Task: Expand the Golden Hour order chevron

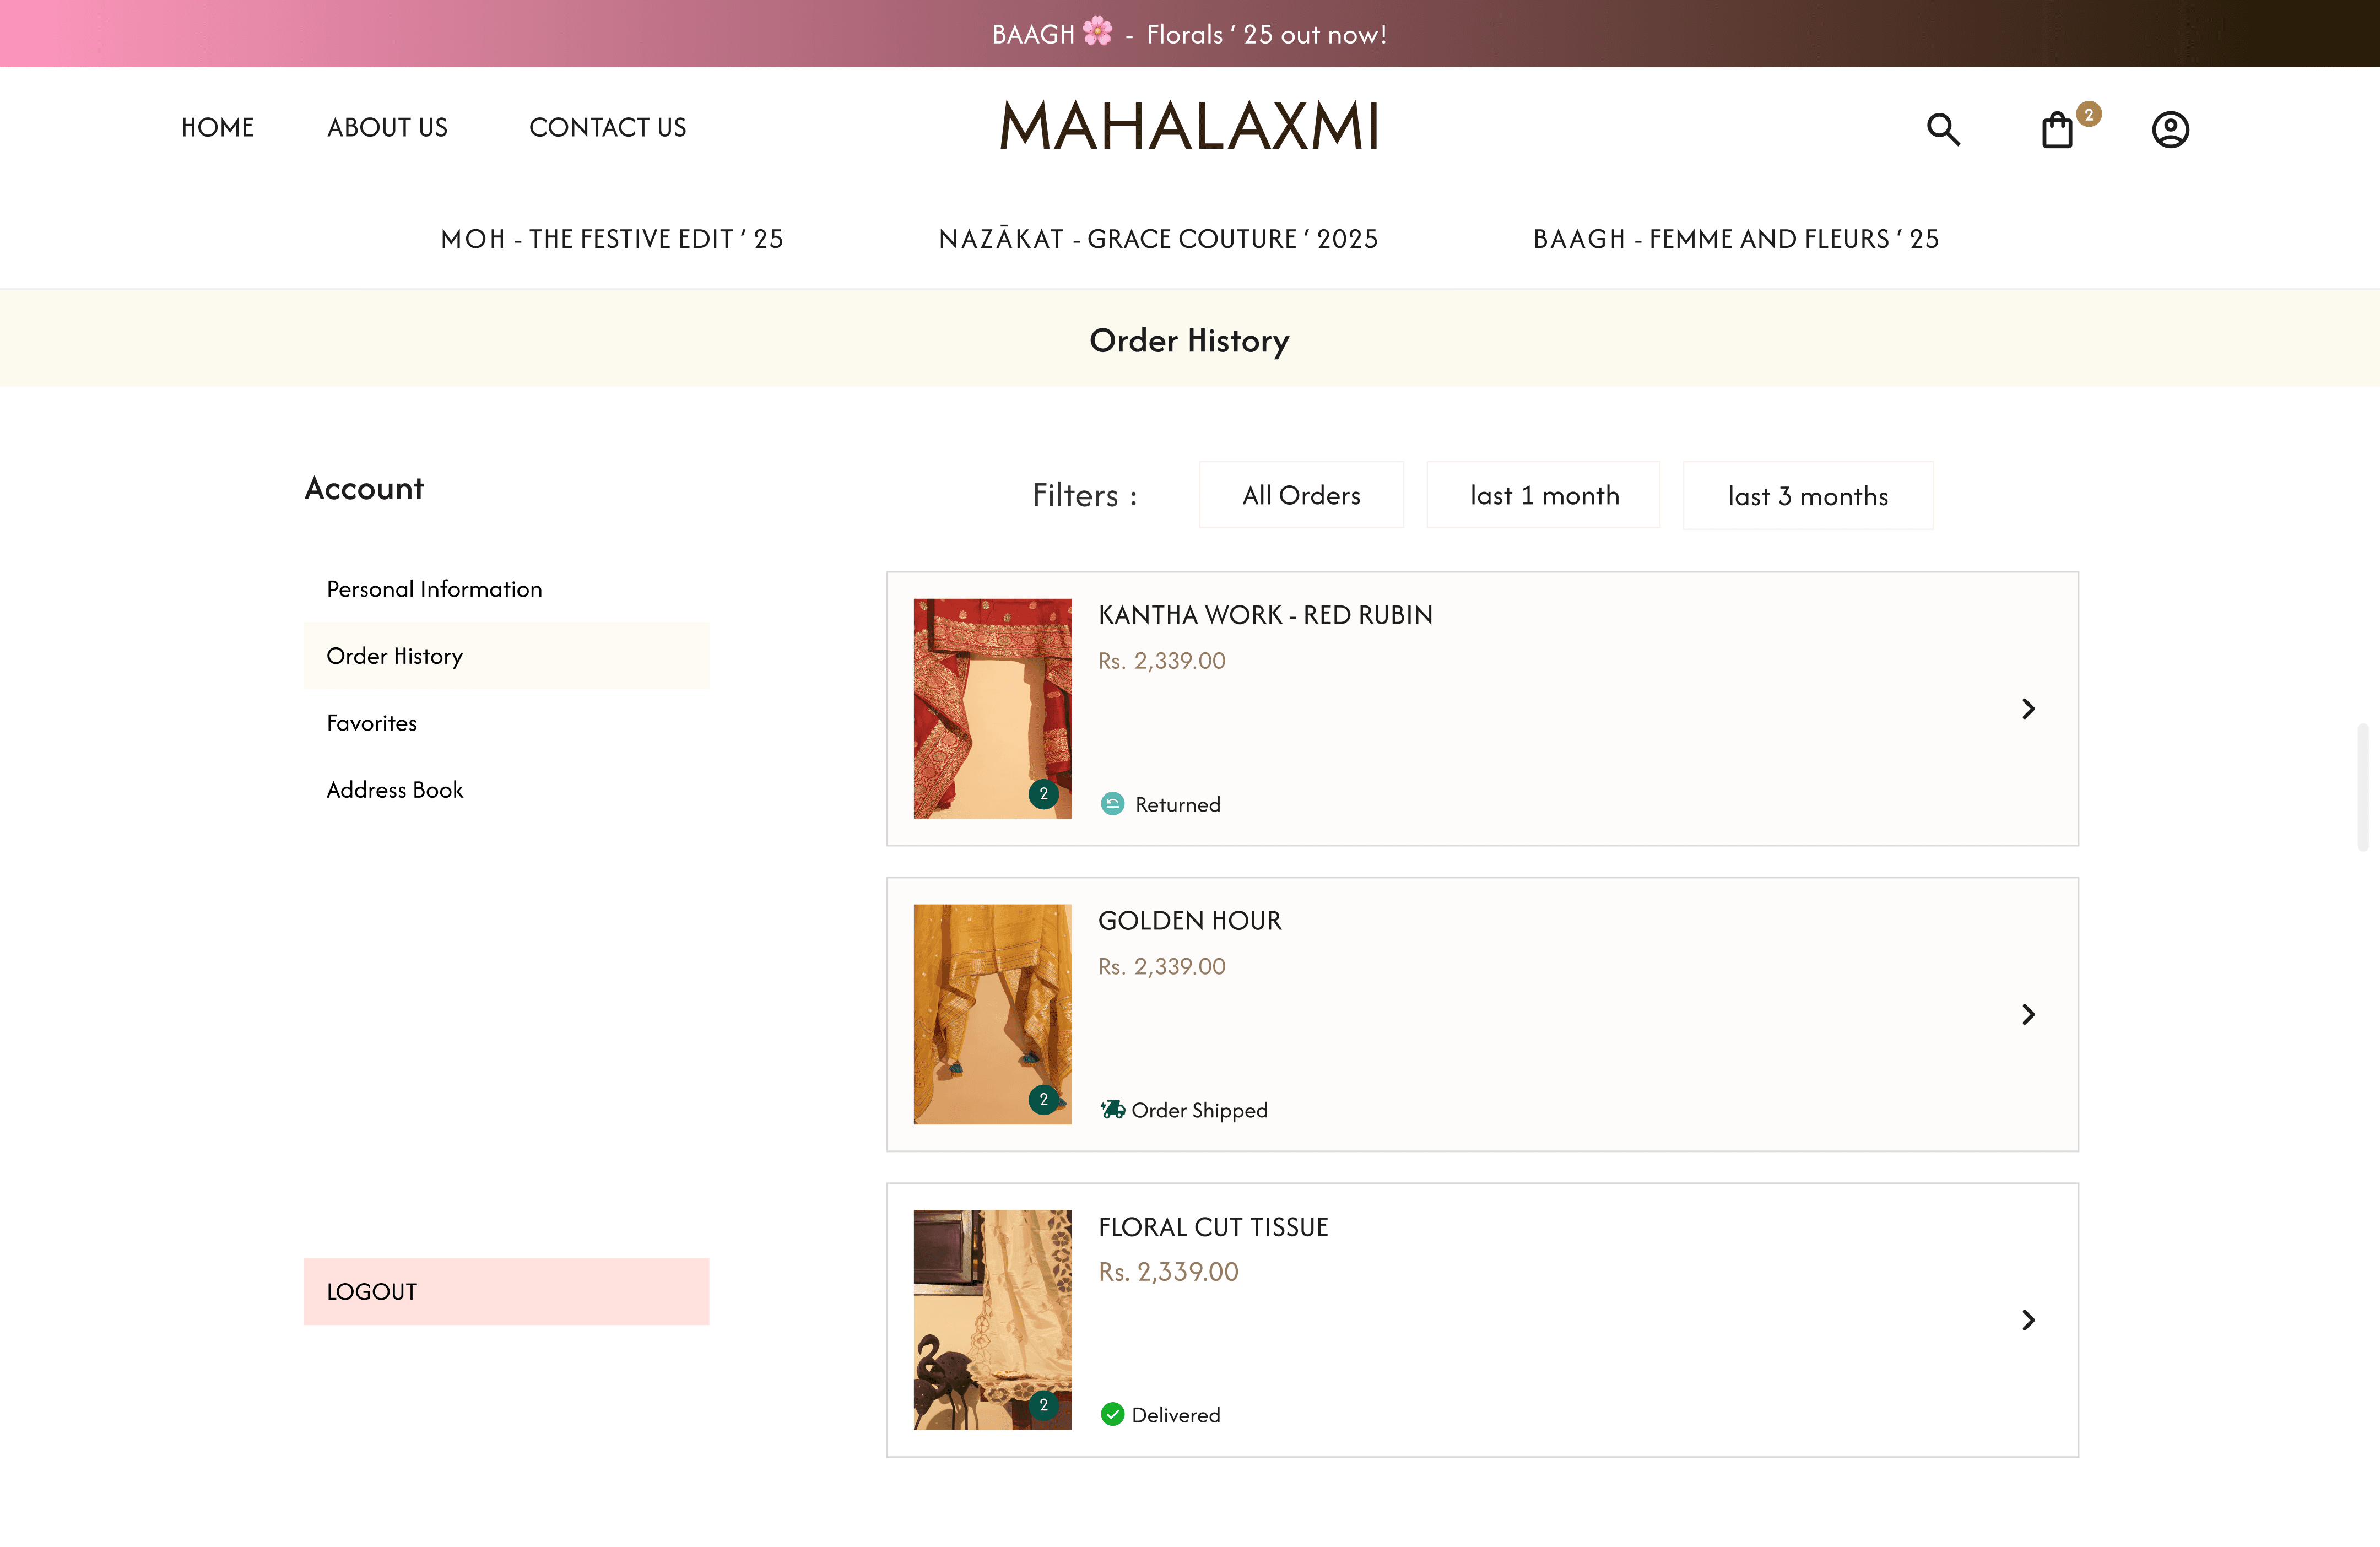Action: click(x=2028, y=1014)
